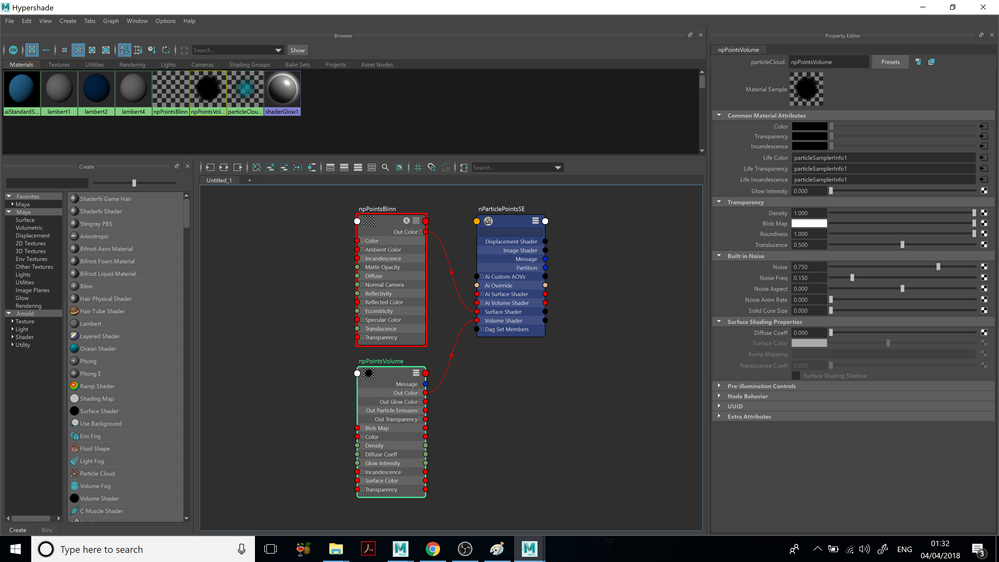Create a Surface Shader from list

point(99,411)
